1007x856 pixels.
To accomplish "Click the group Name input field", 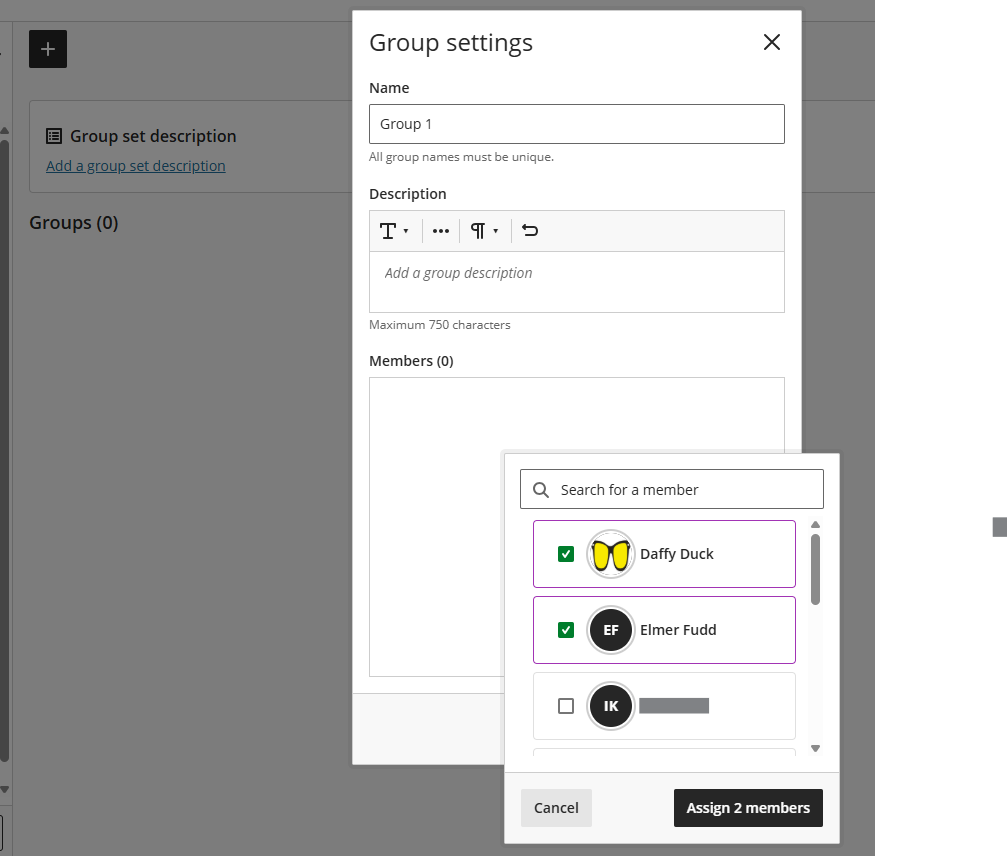I will click(577, 124).
